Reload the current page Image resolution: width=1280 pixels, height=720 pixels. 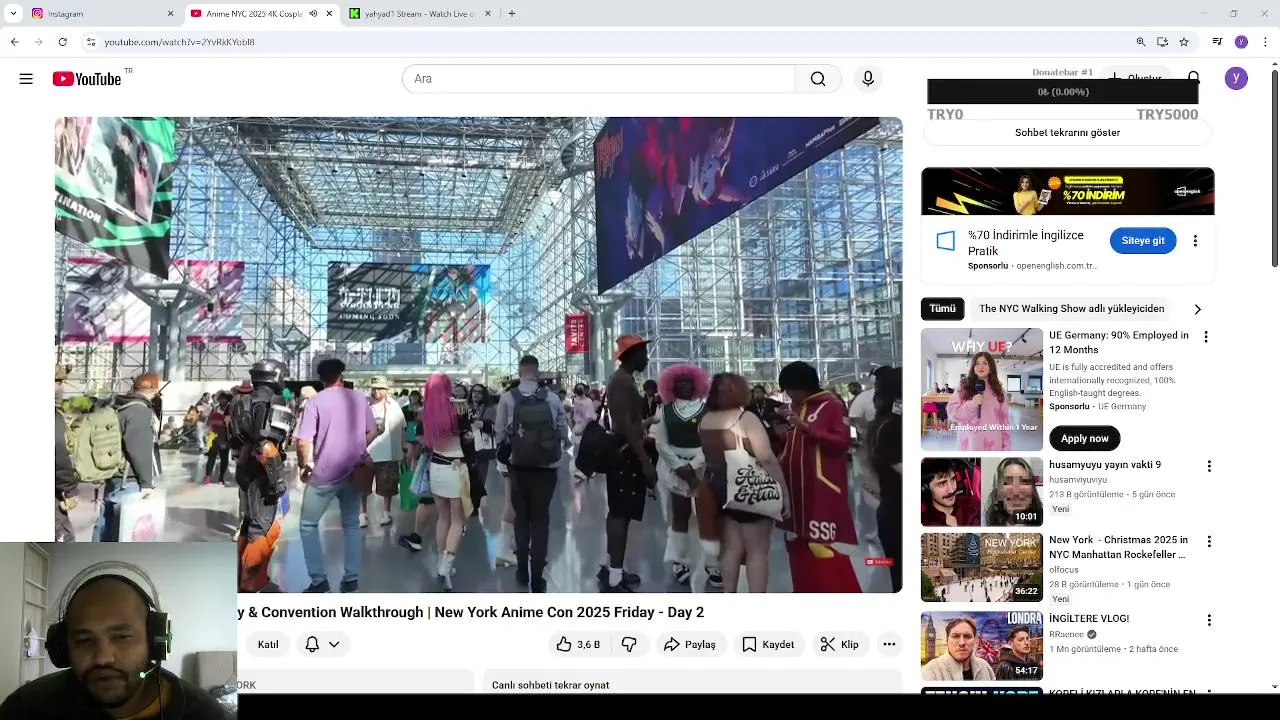click(x=62, y=42)
